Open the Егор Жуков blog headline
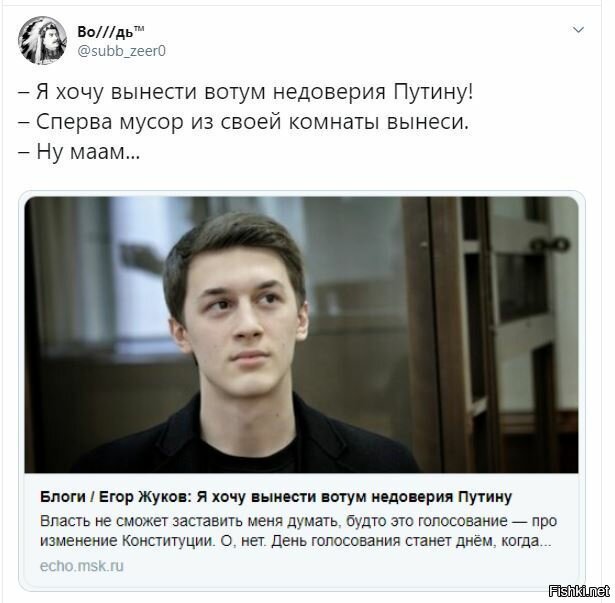The height and width of the screenshot is (603, 615). tap(276, 497)
